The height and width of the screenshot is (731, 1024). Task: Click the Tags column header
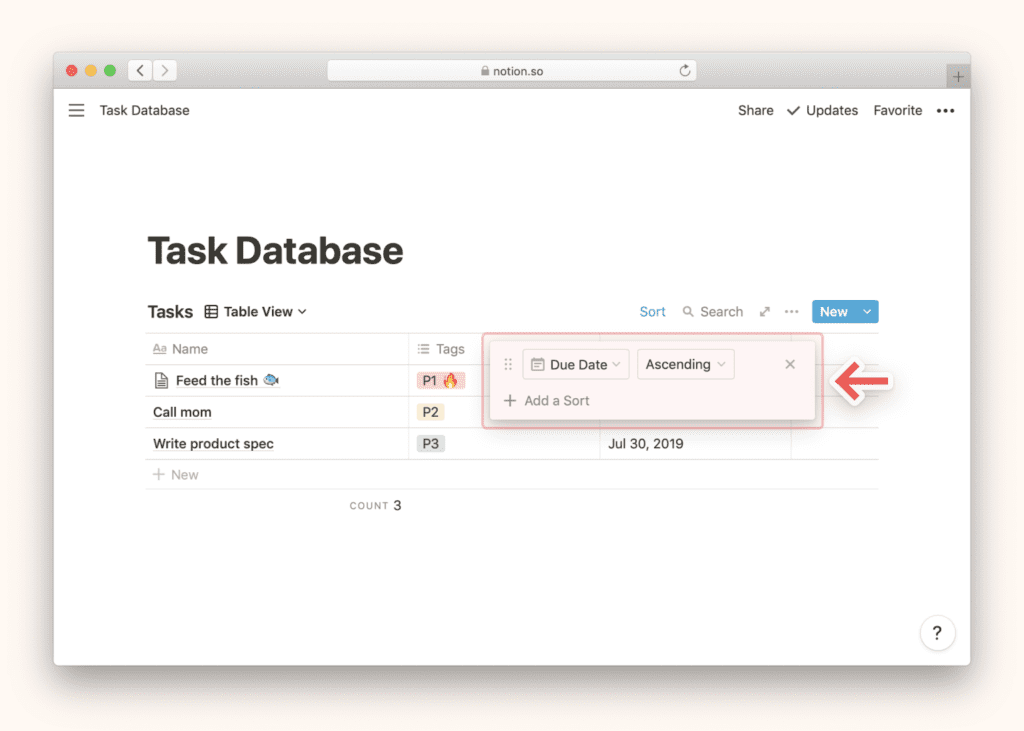coord(441,349)
